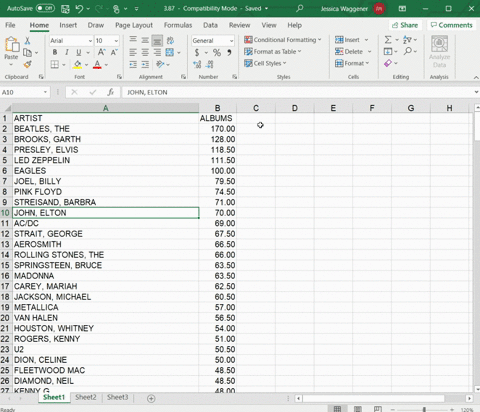
Task: Click the Decrease Decimal icon
Action: [209, 64]
